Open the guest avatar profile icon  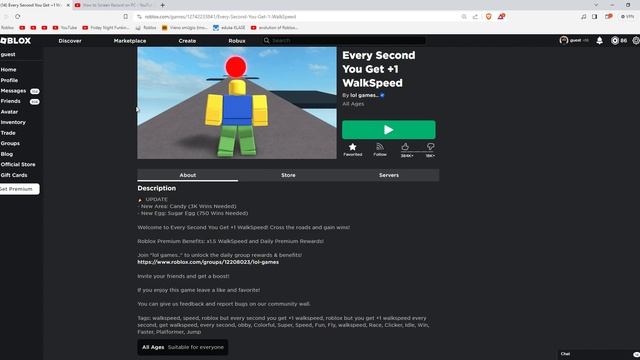point(564,40)
